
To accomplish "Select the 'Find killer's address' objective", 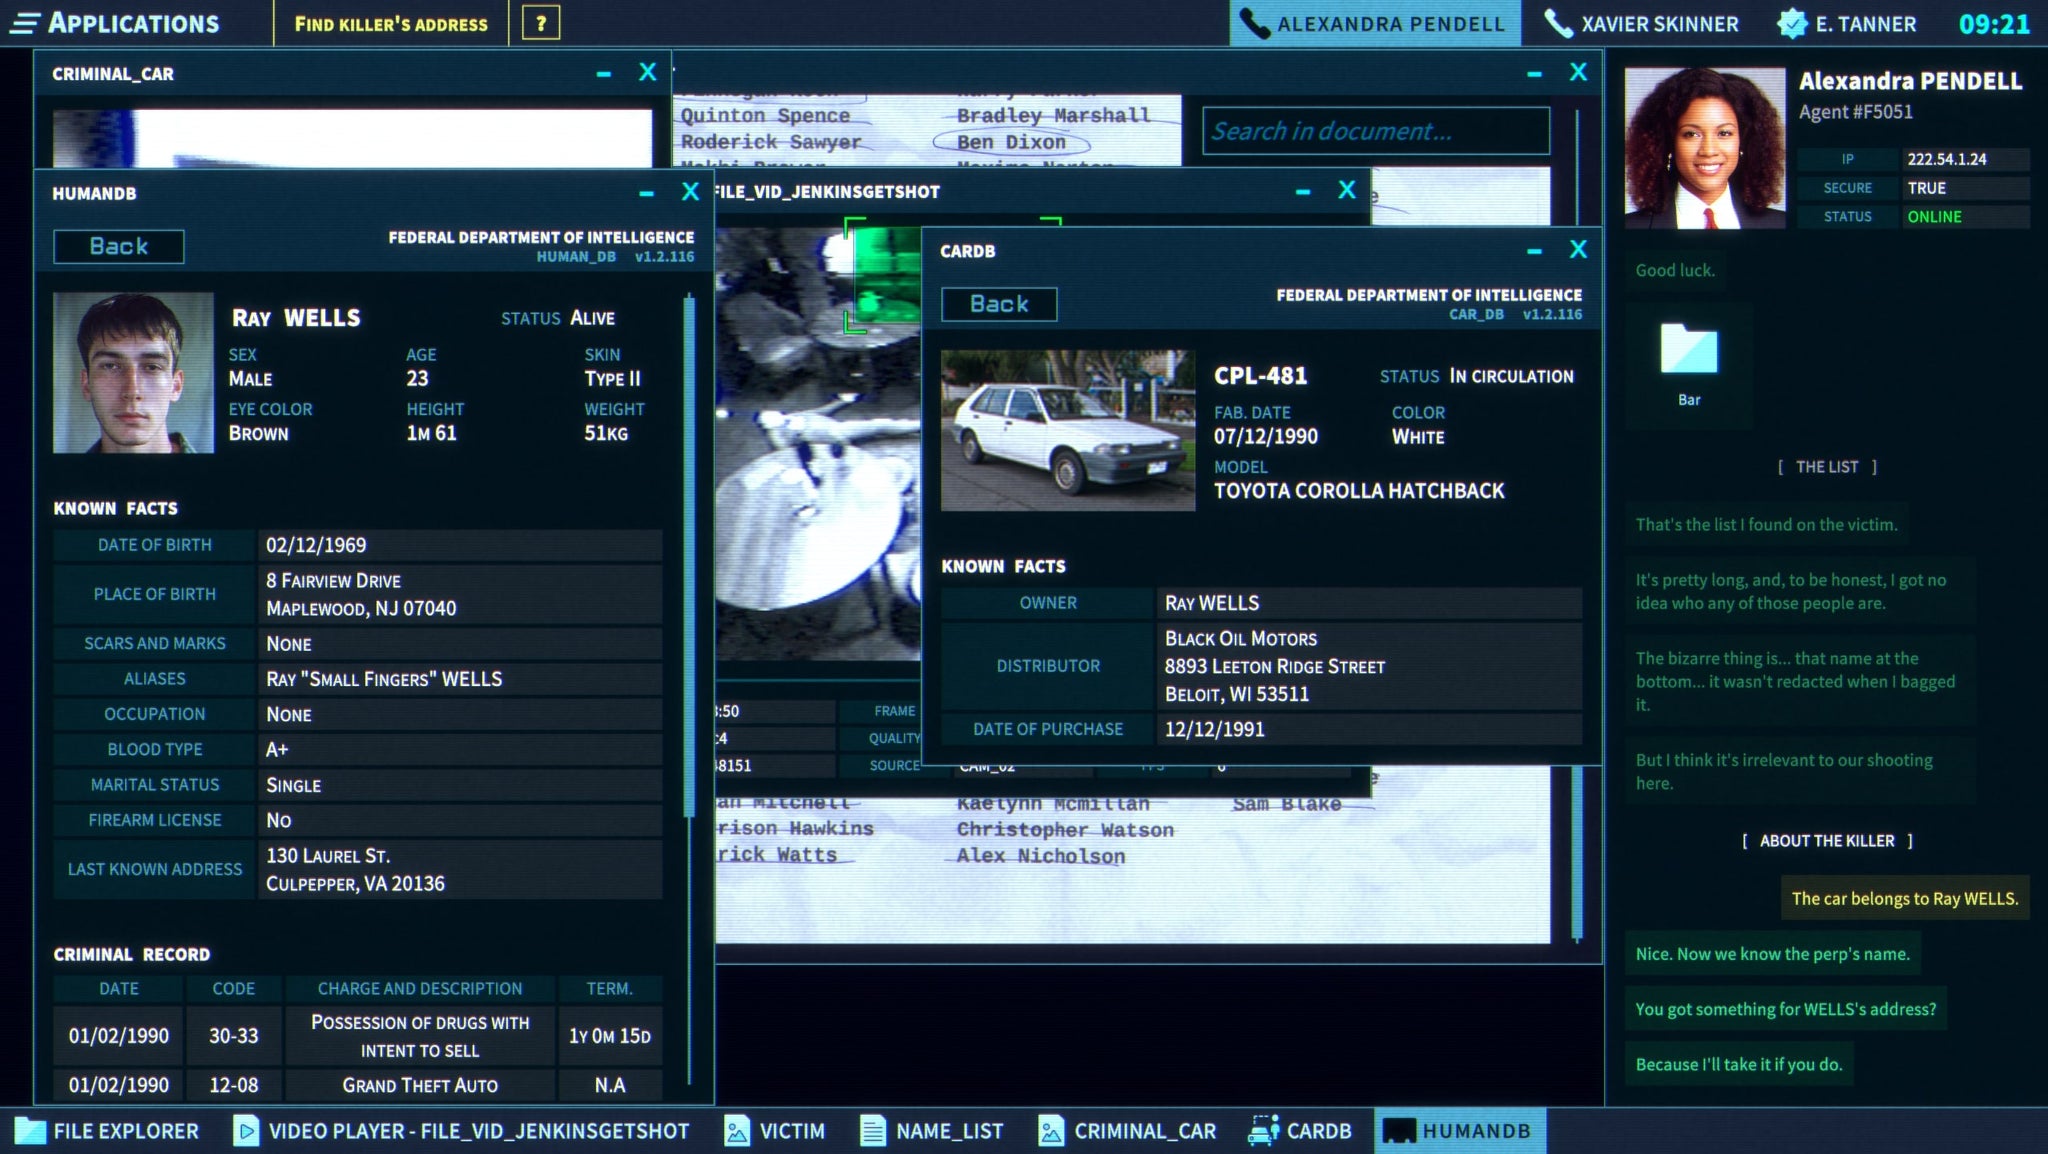I will click(390, 23).
